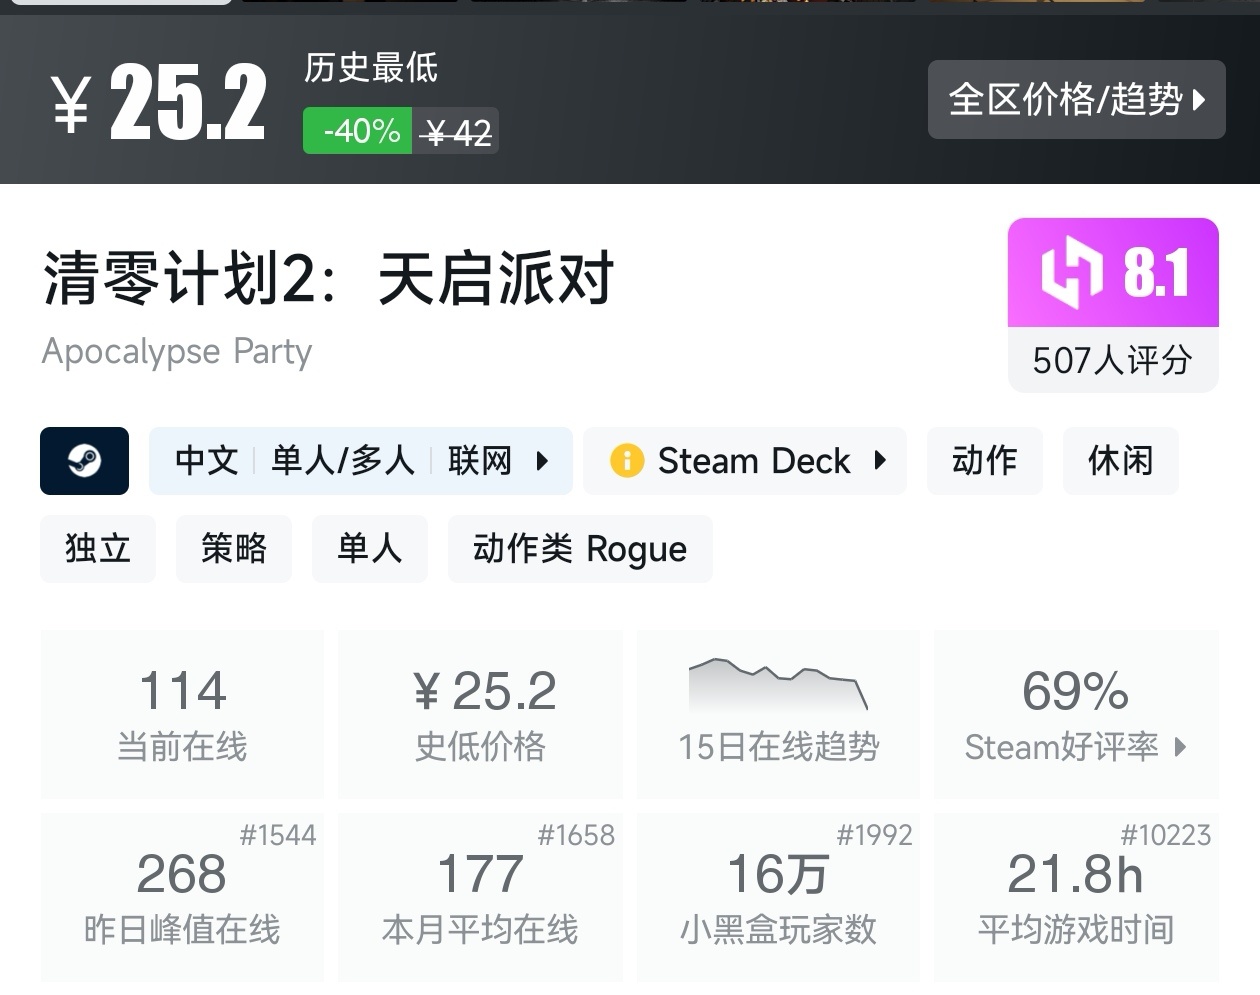Expand the Steam Deck compatibility chip

[745, 461]
